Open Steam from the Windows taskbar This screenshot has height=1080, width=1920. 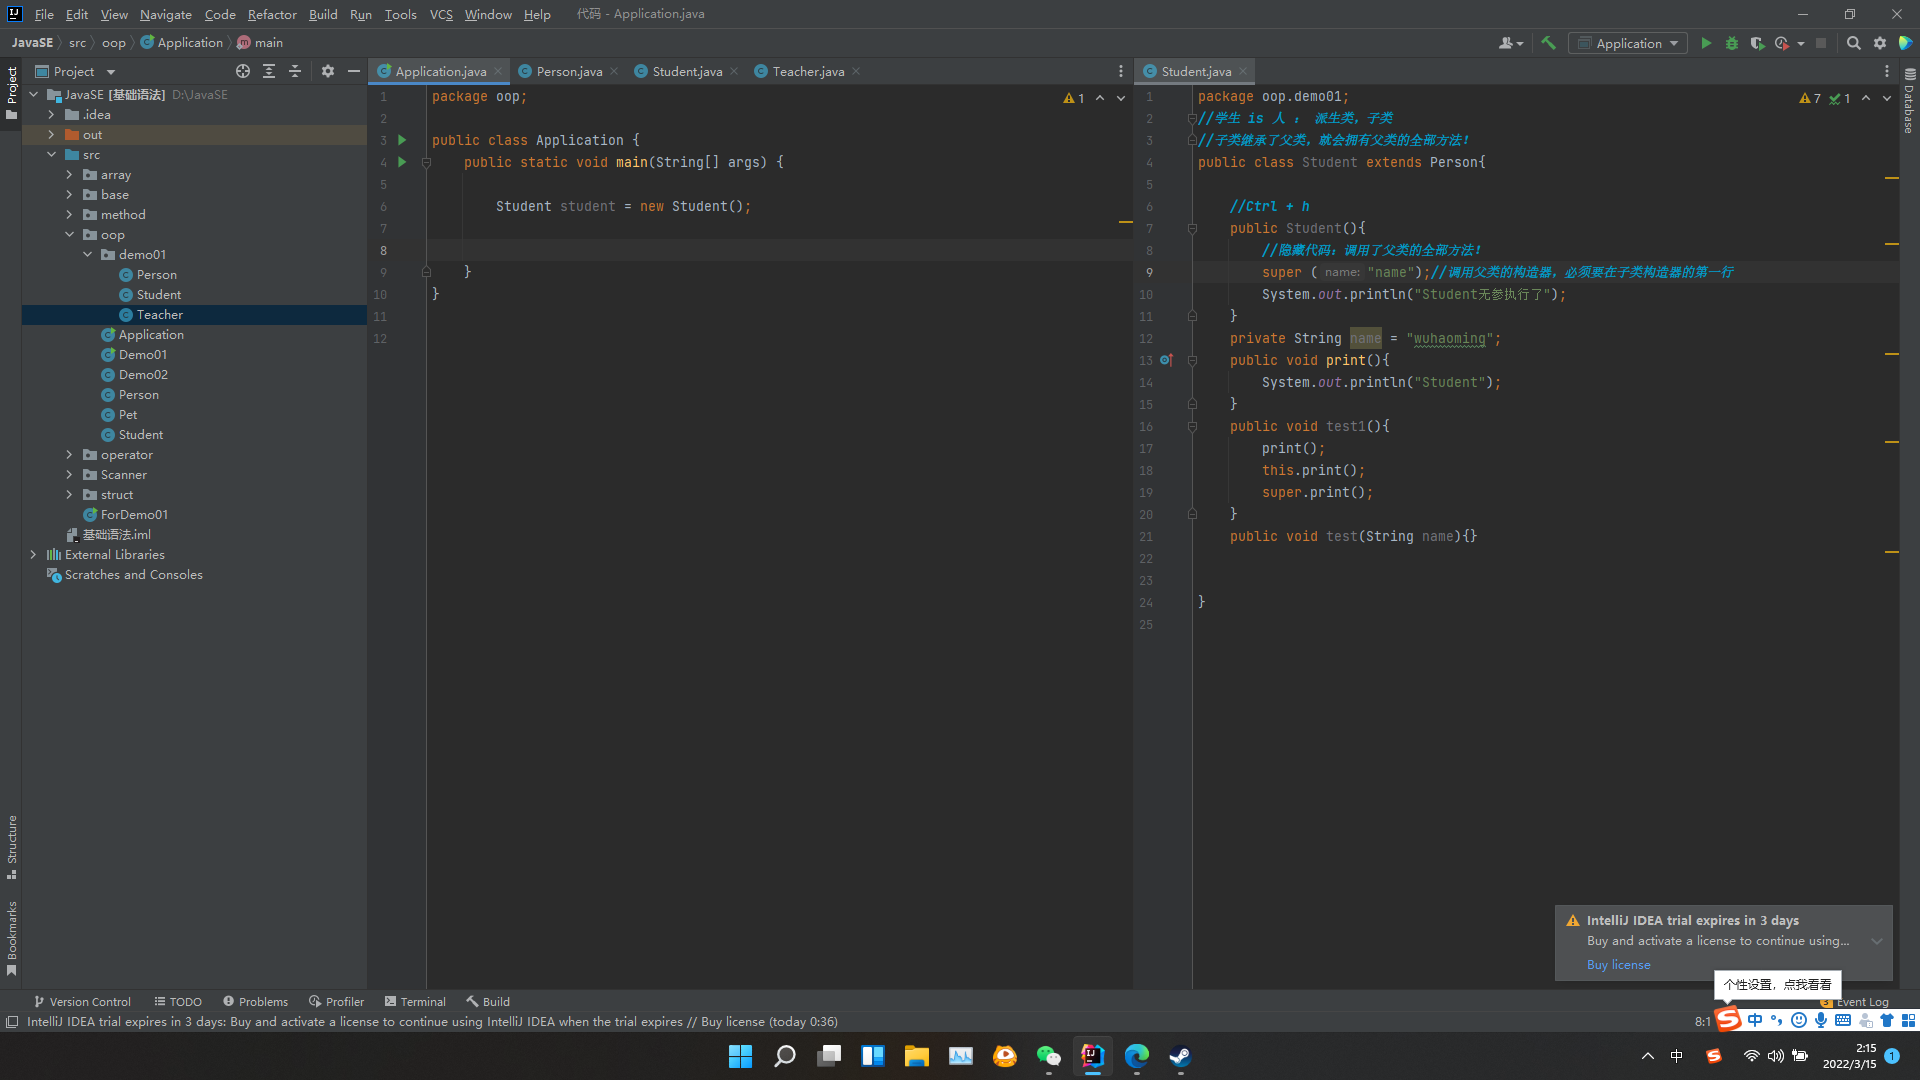click(1180, 1056)
